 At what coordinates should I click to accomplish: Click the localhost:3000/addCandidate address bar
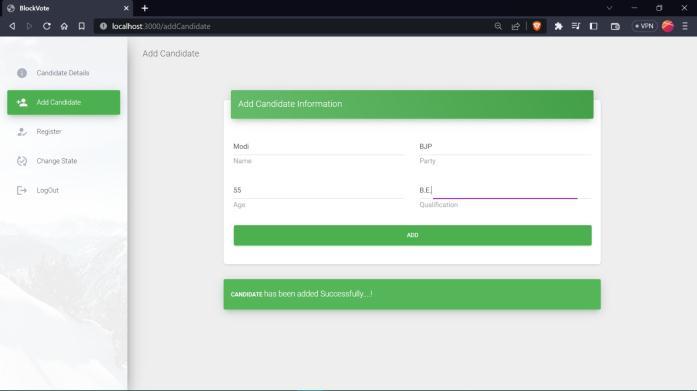coord(293,26)
